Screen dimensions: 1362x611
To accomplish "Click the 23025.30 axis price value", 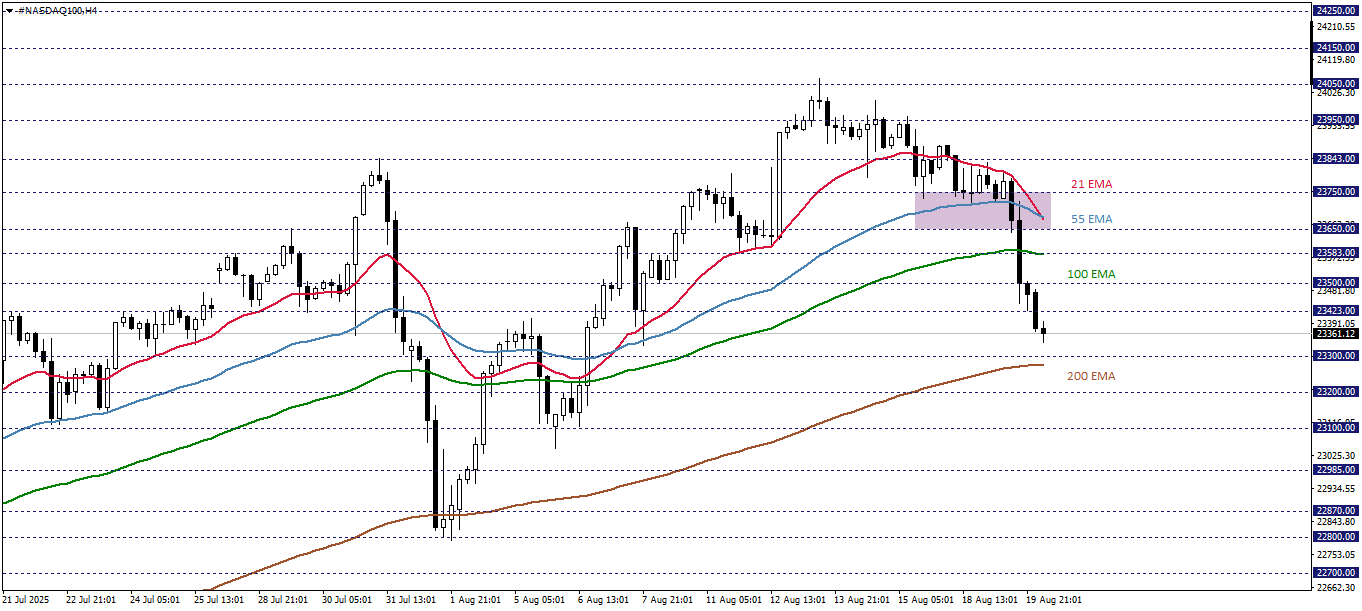I will [x=1337, y=455].
